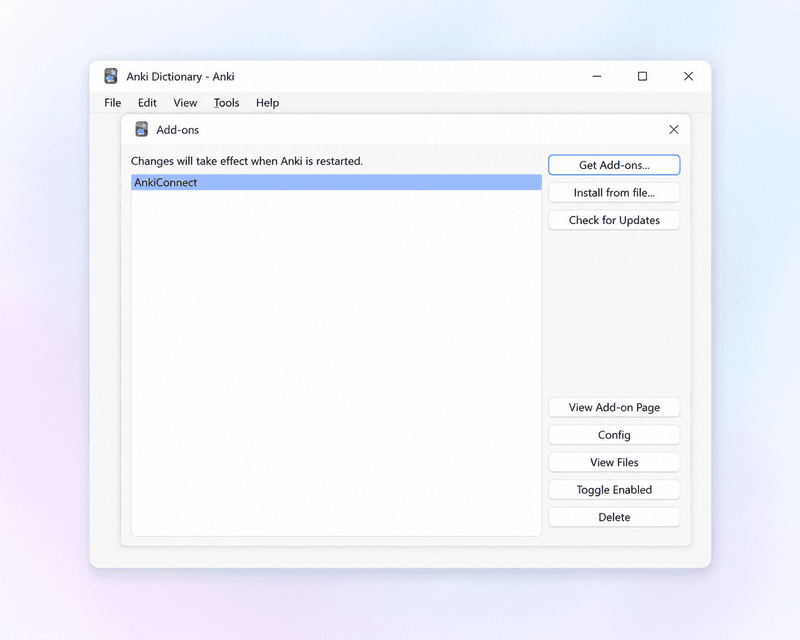Click the Get Add-ons... button
This screenshot has height=640, width=800.
[x=614, y=165]
